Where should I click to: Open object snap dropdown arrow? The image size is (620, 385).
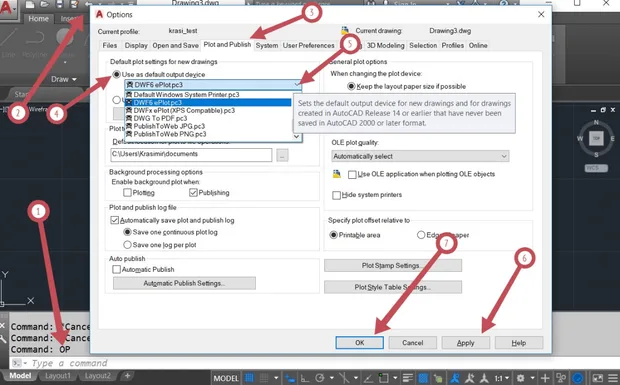[395, 378]
